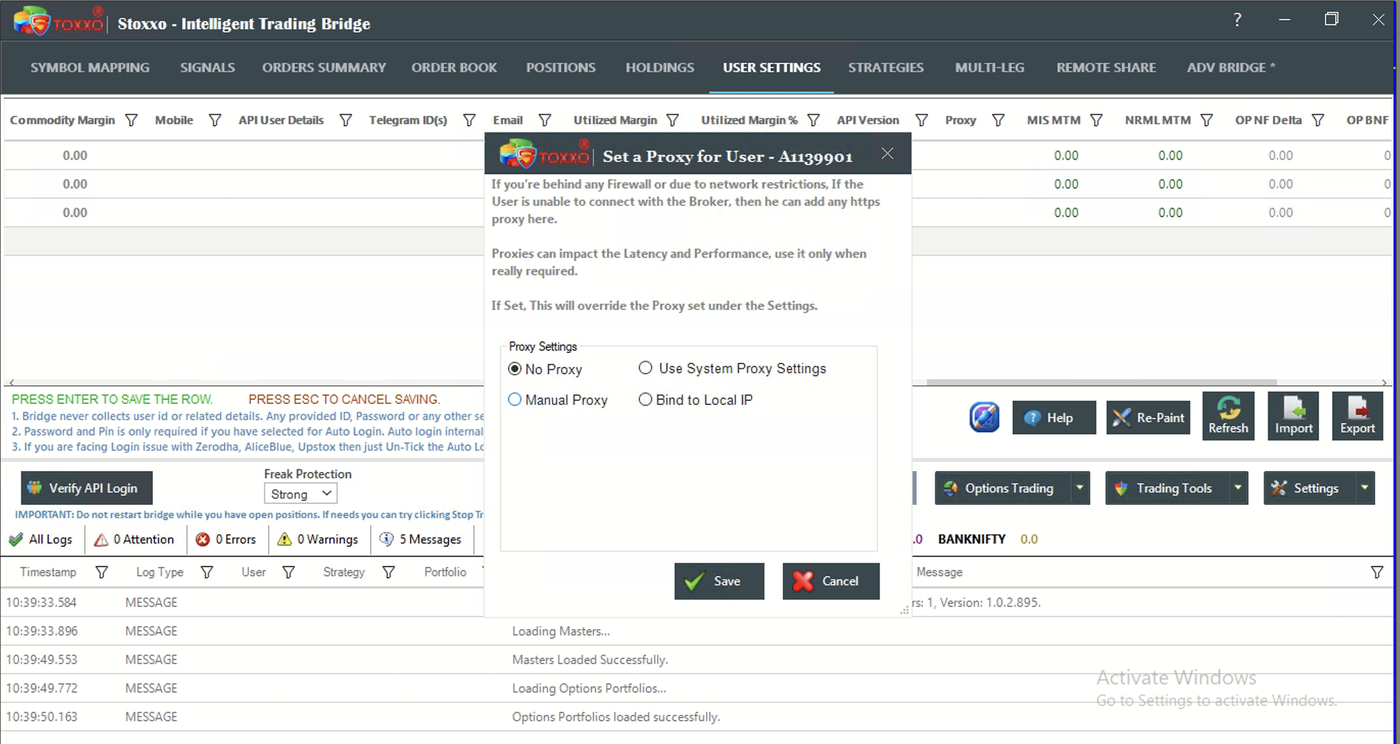Filter the API User Details column
The image size is (1400, 744).
click(x=346, y=121)
